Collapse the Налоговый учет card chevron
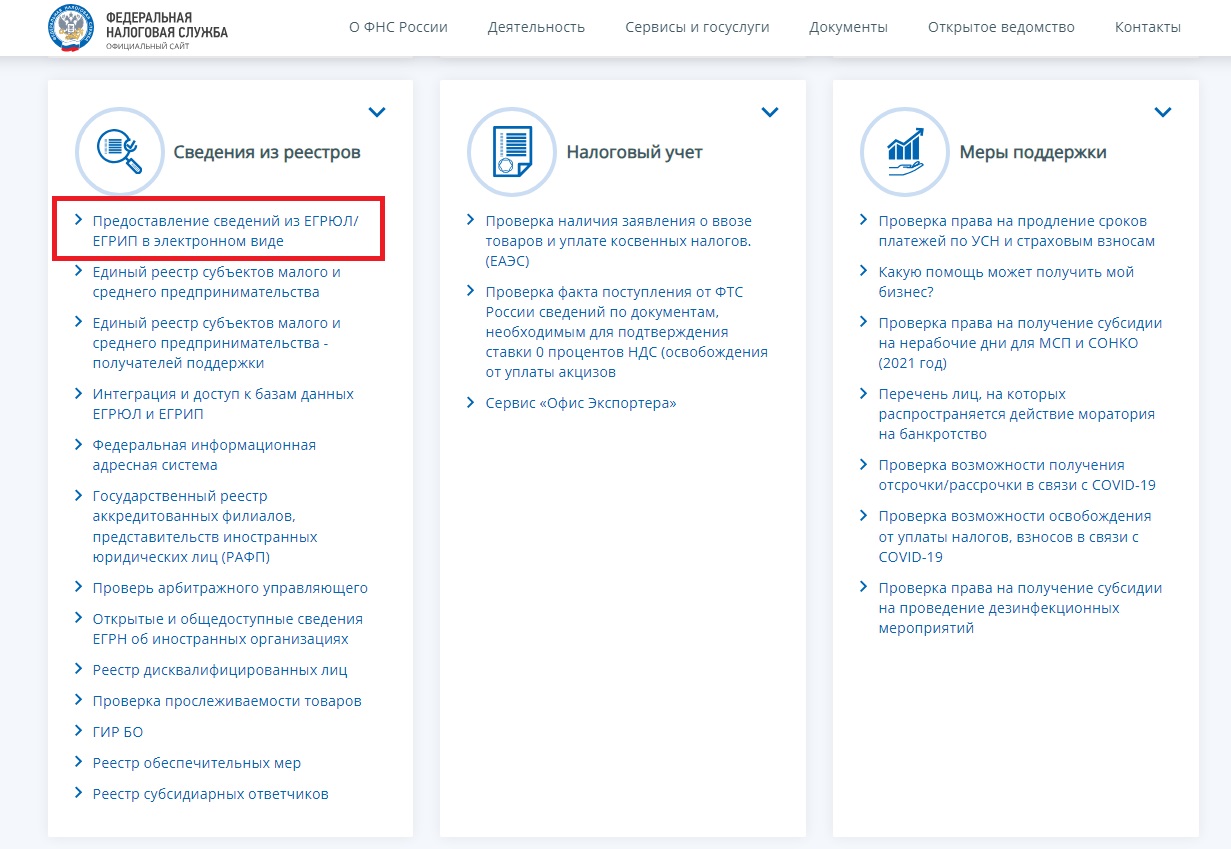This screenshot has width=1231, height=849. 769,112
